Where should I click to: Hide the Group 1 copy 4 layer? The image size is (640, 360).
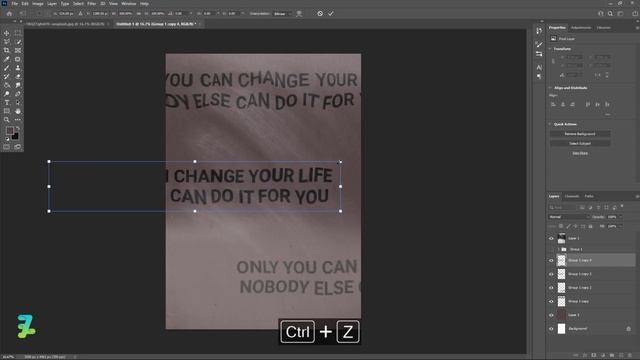(x=551, y=260)
